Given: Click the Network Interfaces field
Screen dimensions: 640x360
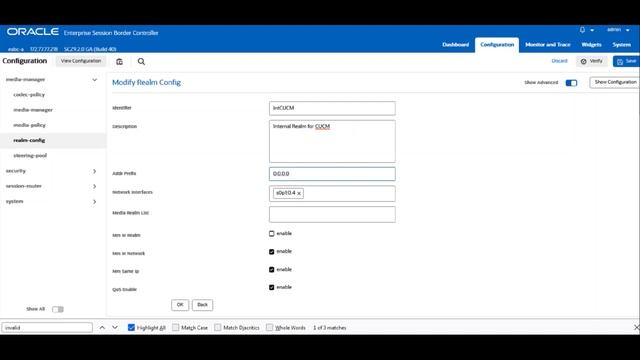Looking at the screenshot, I should point(332,193).
